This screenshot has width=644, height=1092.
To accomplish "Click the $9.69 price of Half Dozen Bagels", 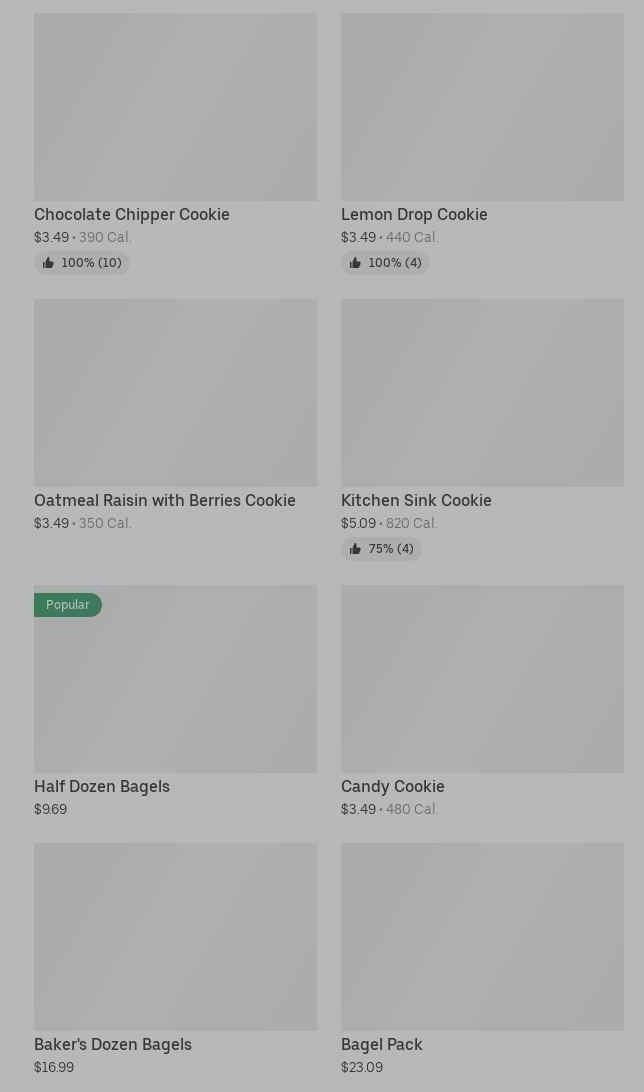I will (50, 809).
